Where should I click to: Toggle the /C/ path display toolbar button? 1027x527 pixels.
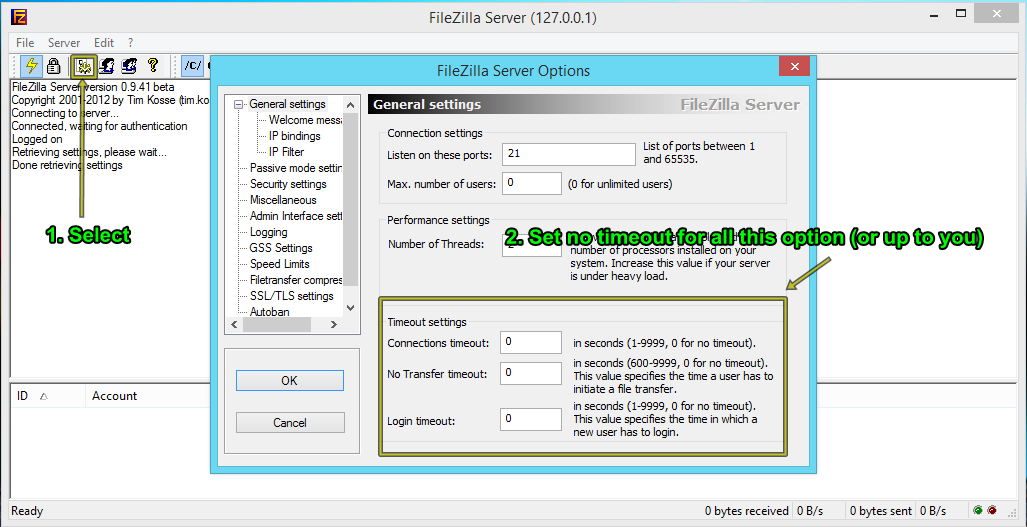click(x=193, y=65)
